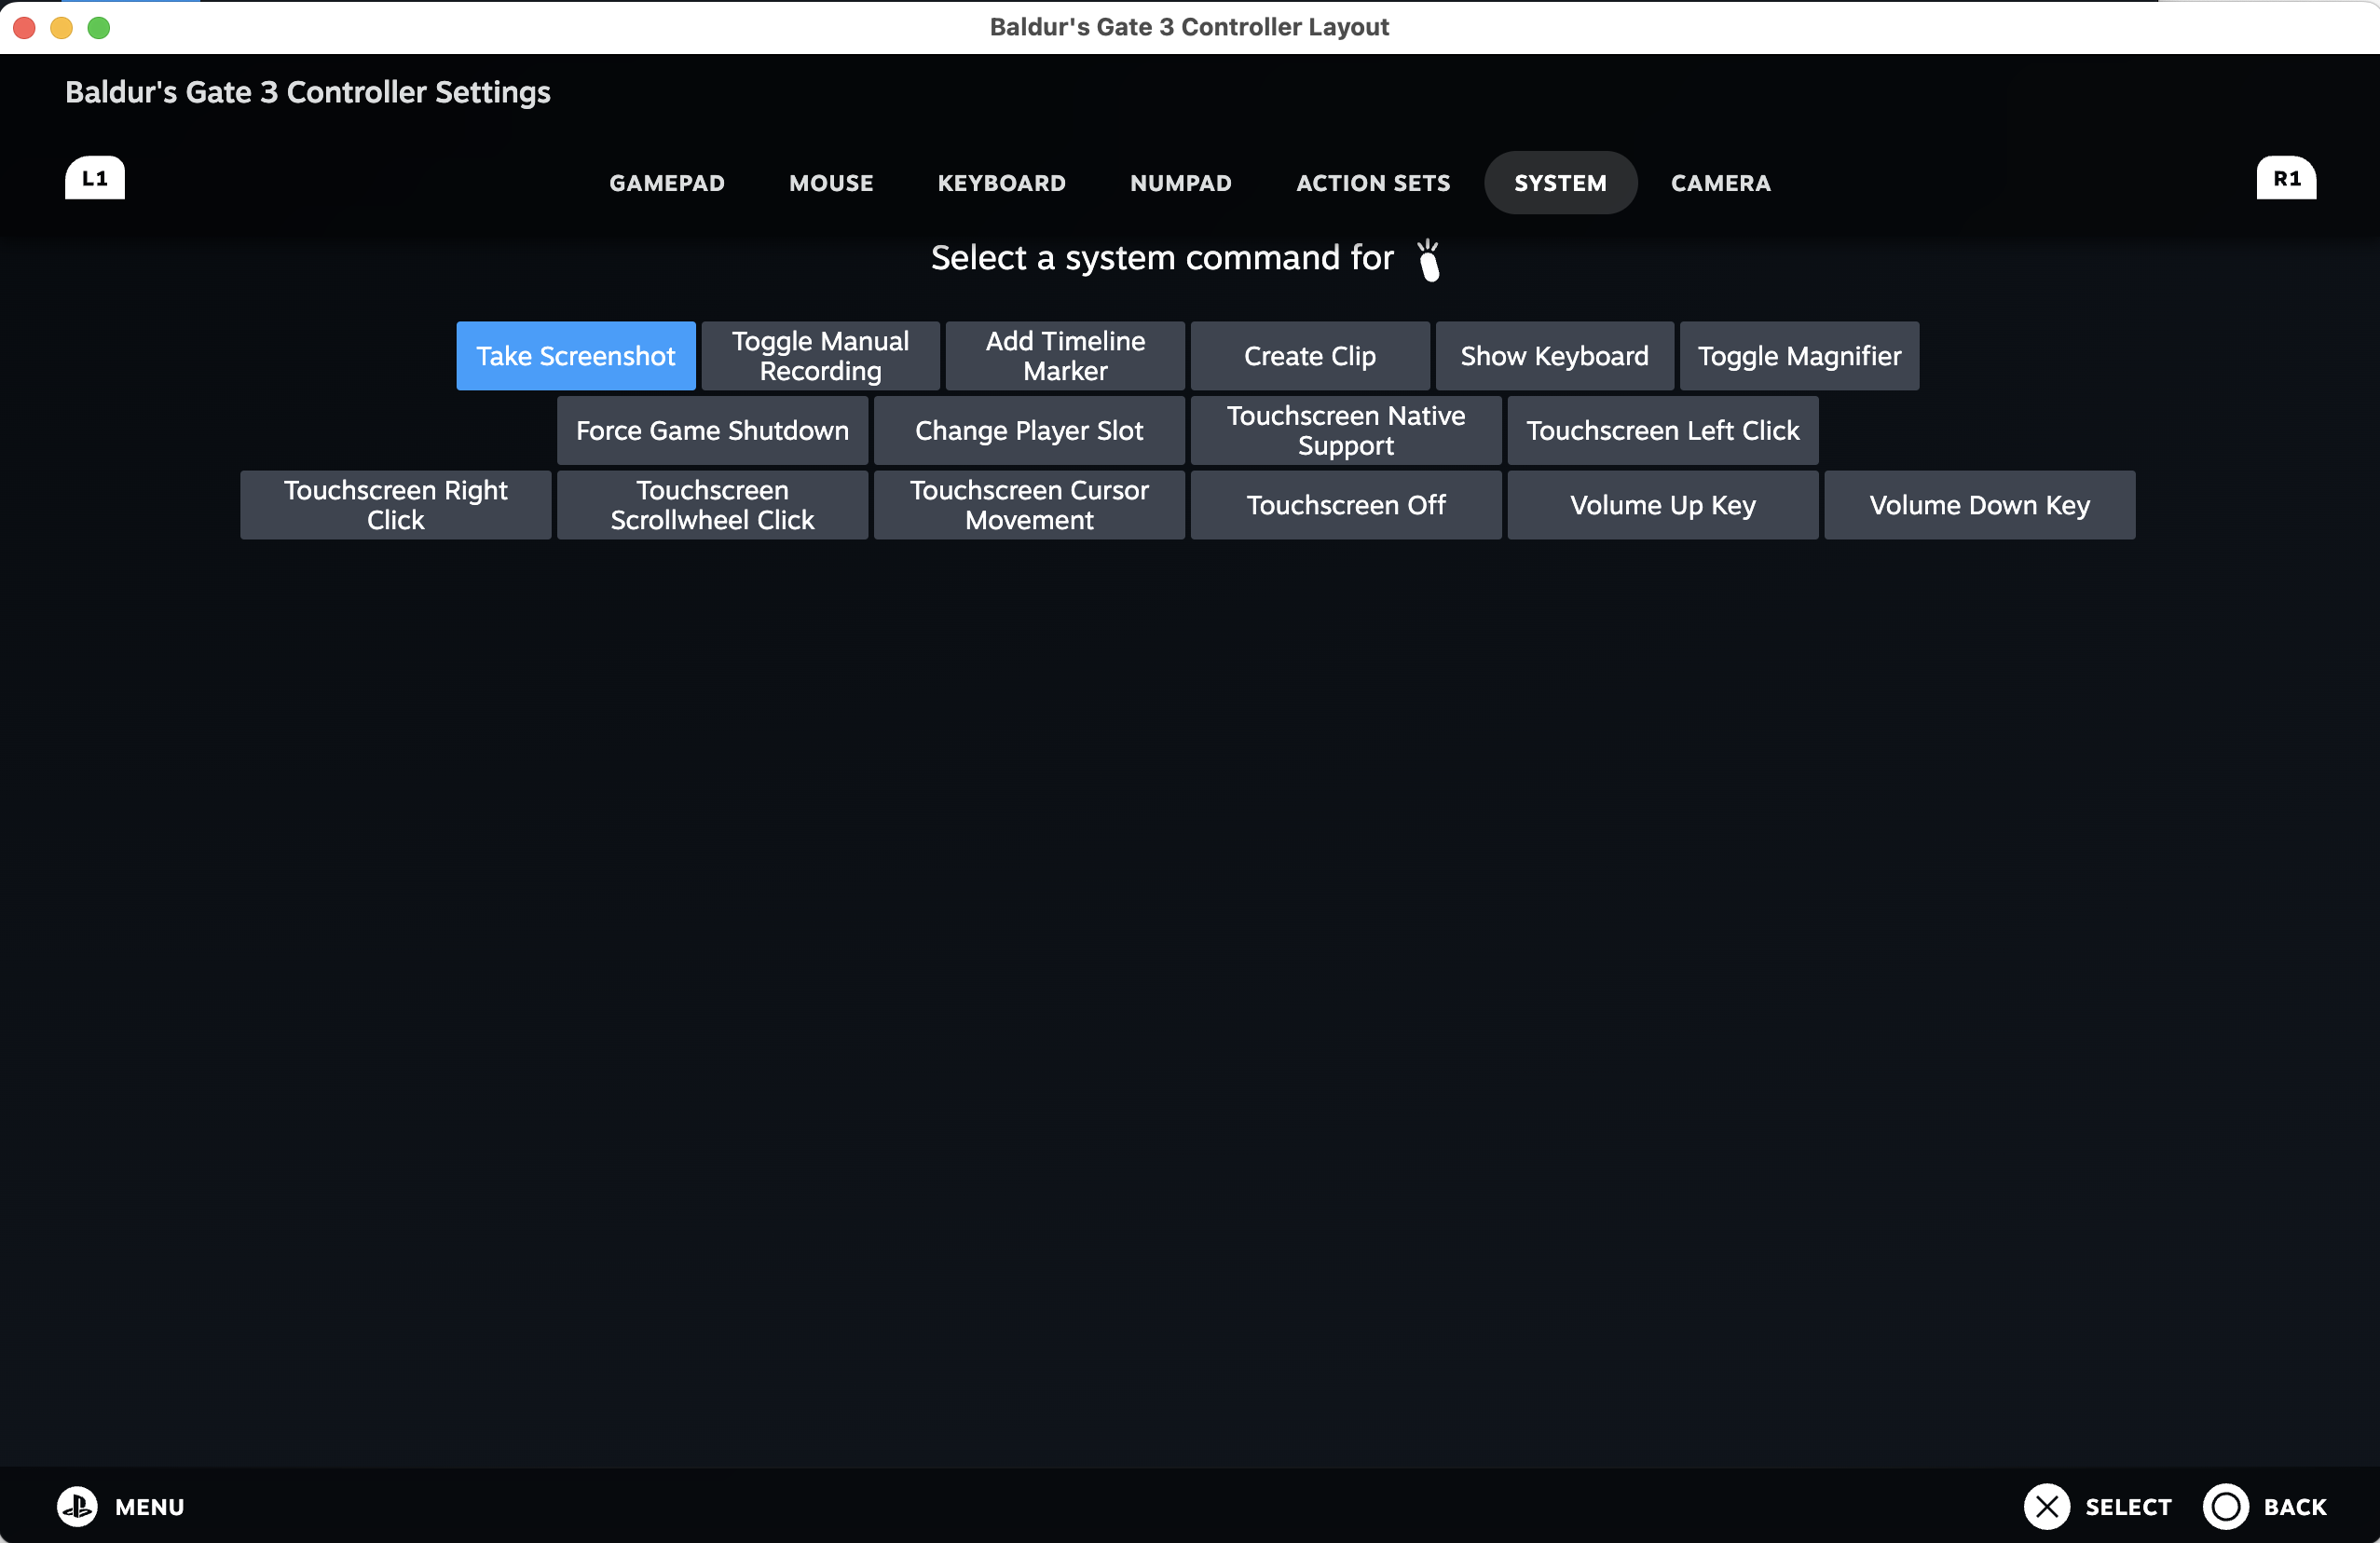The width and height of the screenshot is (2380, 1543).
Task: Click the L1 bumper icon
Action: [95, 178]
